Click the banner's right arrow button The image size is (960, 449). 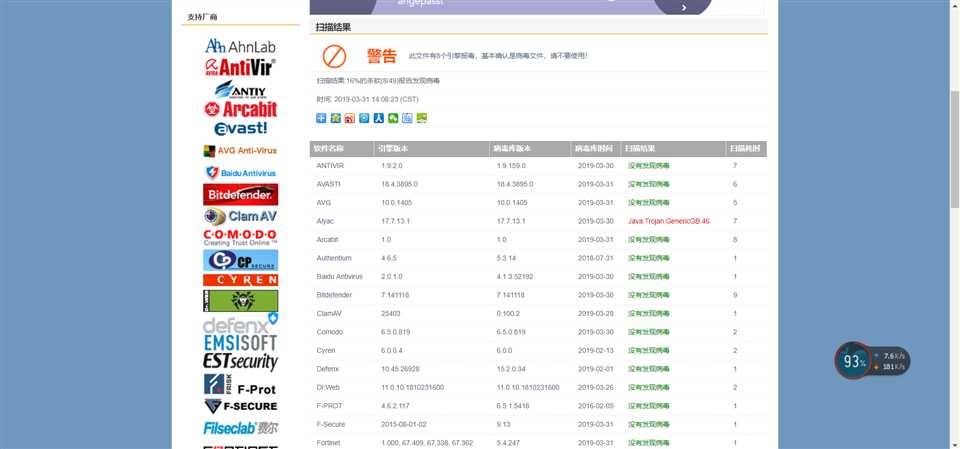[x=684, y=7]
